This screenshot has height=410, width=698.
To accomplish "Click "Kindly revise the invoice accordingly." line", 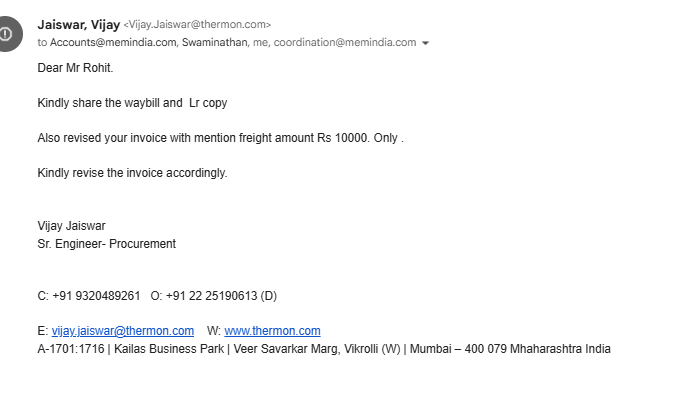I will [x=132, y=173].
